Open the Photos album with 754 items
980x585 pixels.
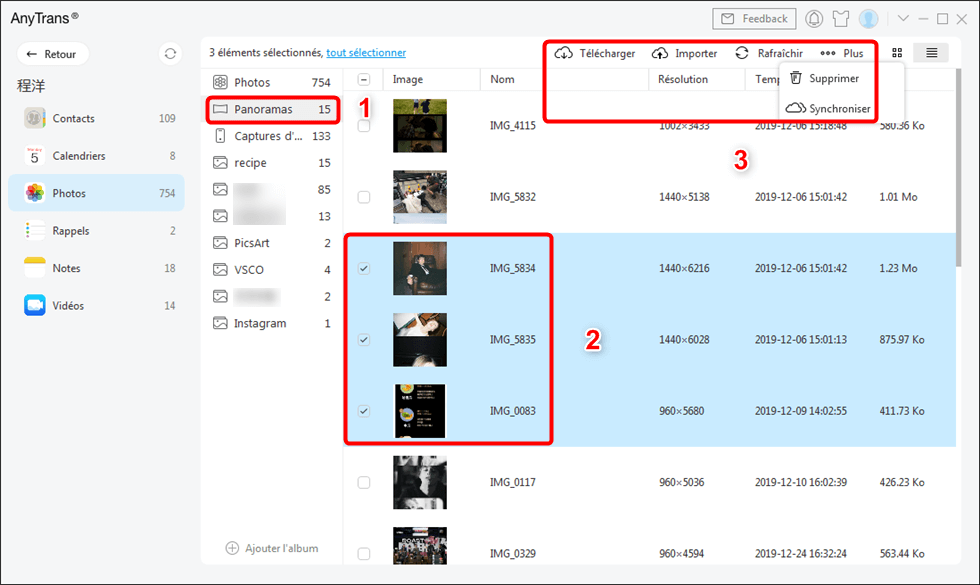272,82
